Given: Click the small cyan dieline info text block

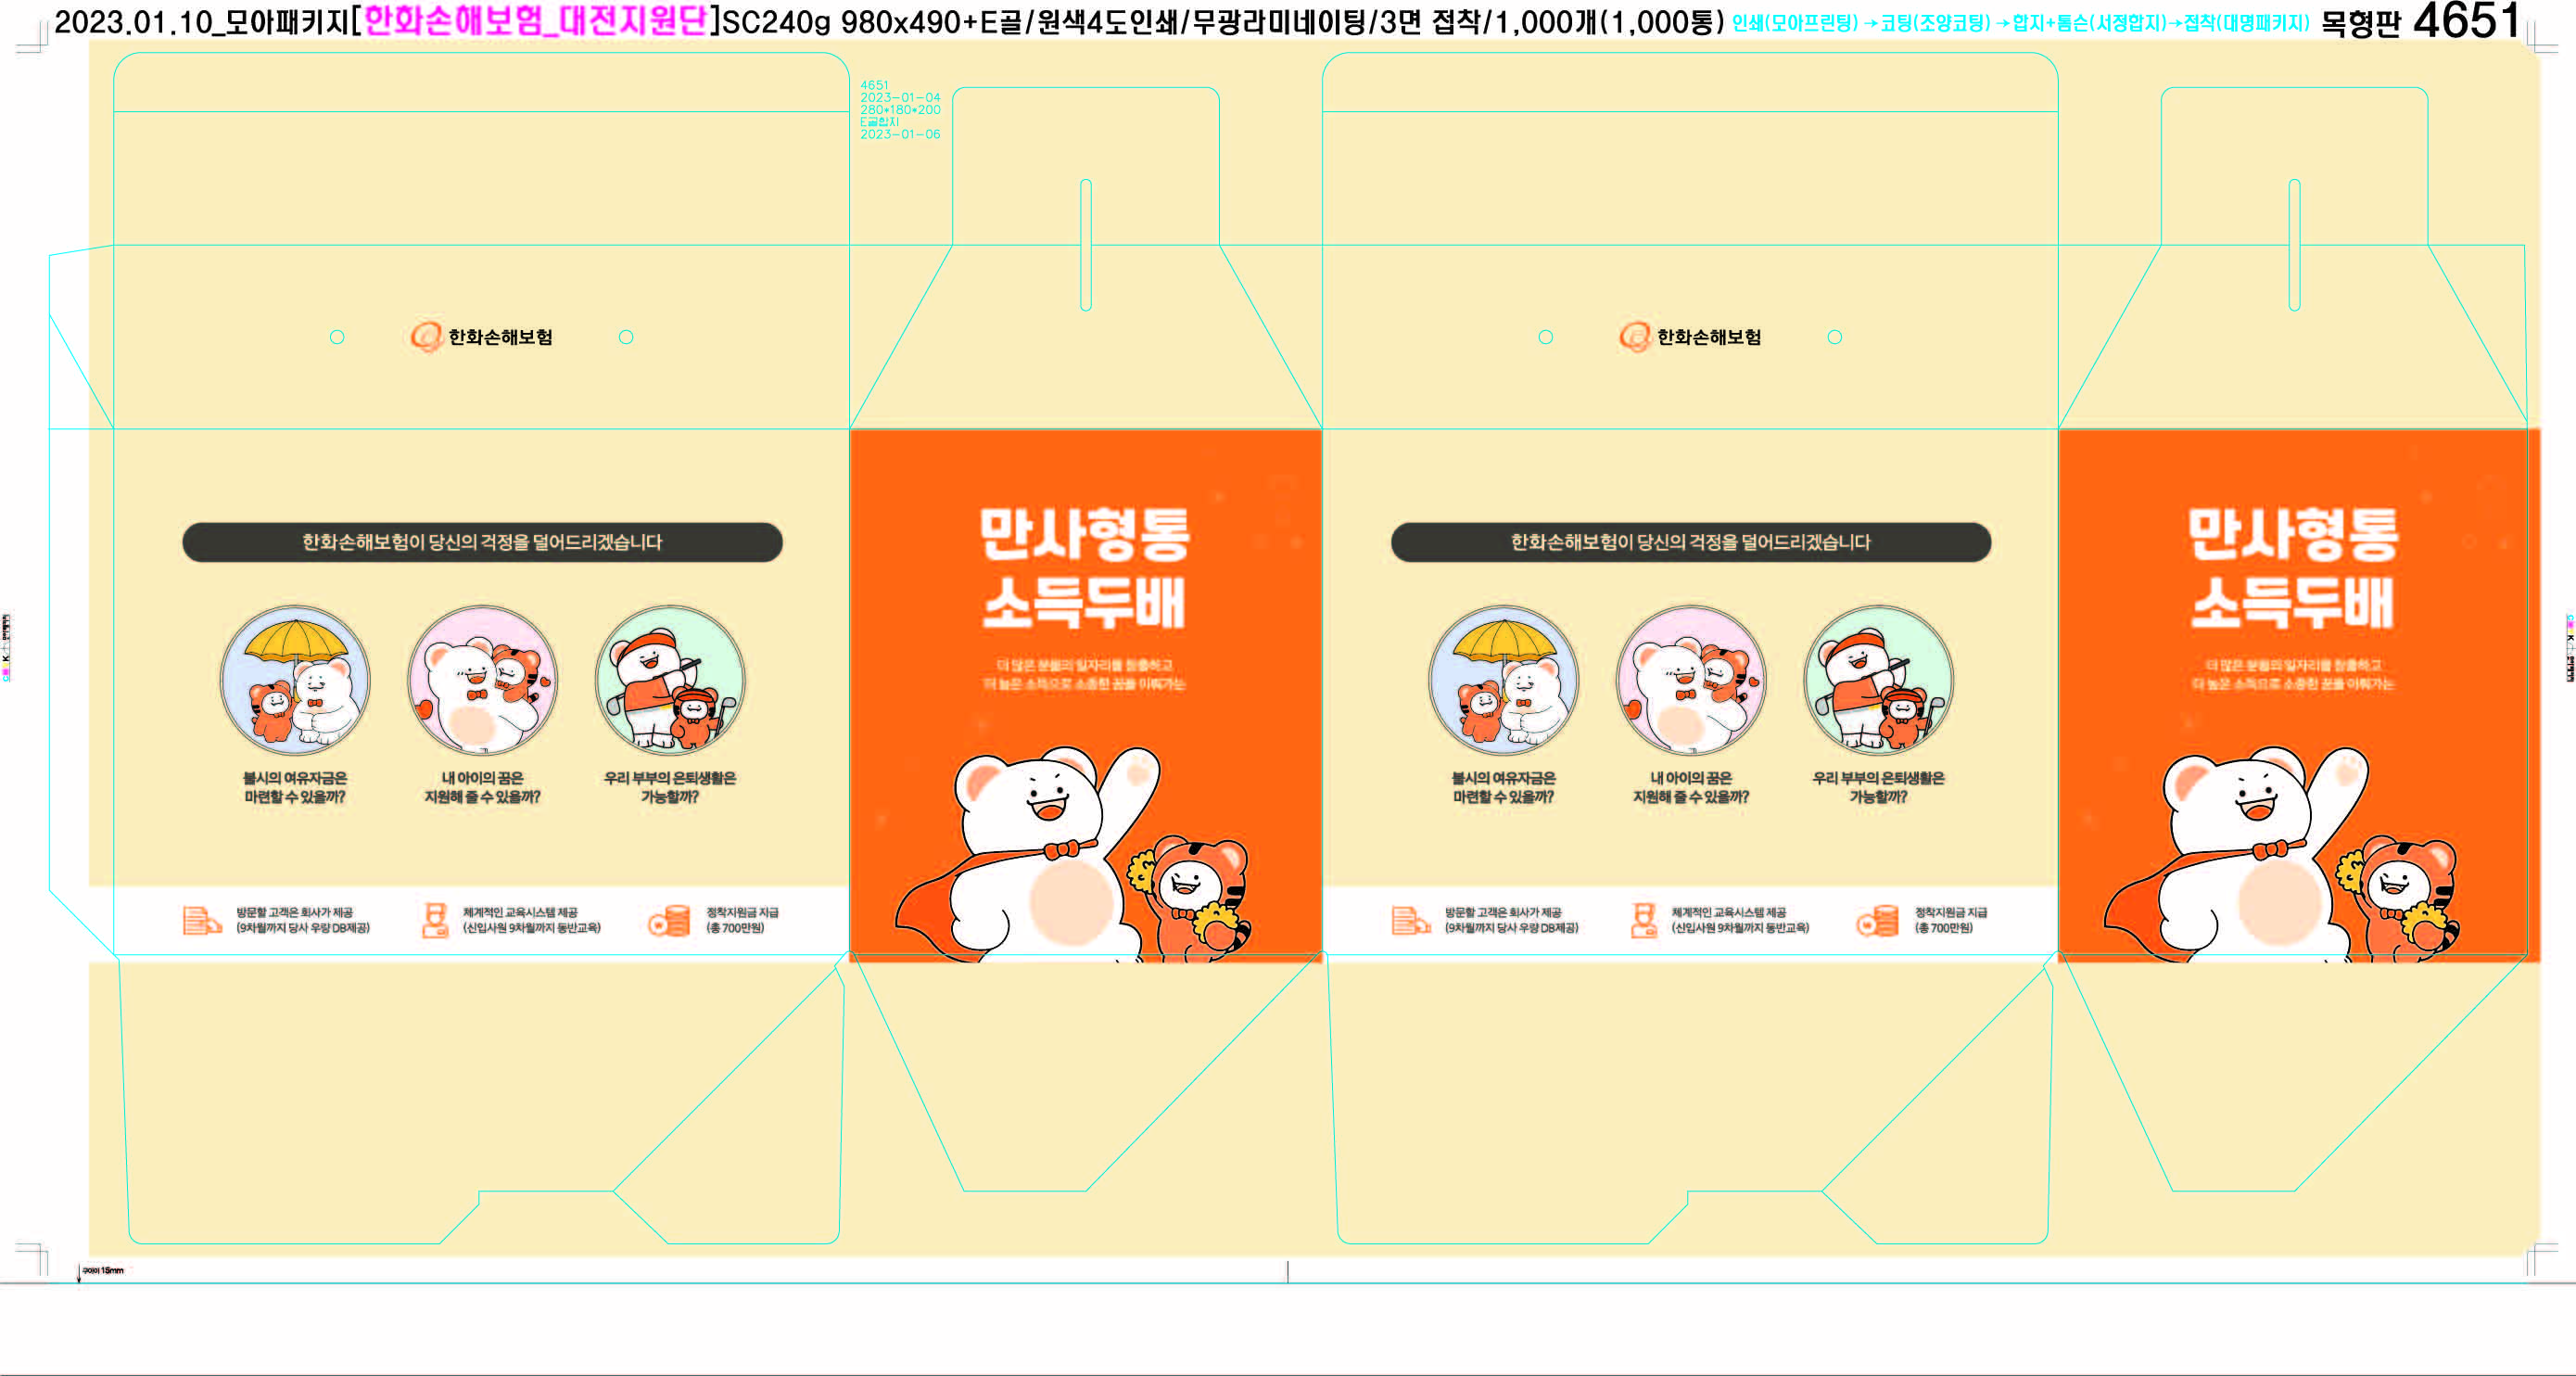Looking at the screenshot, I should tap(899, 110).
